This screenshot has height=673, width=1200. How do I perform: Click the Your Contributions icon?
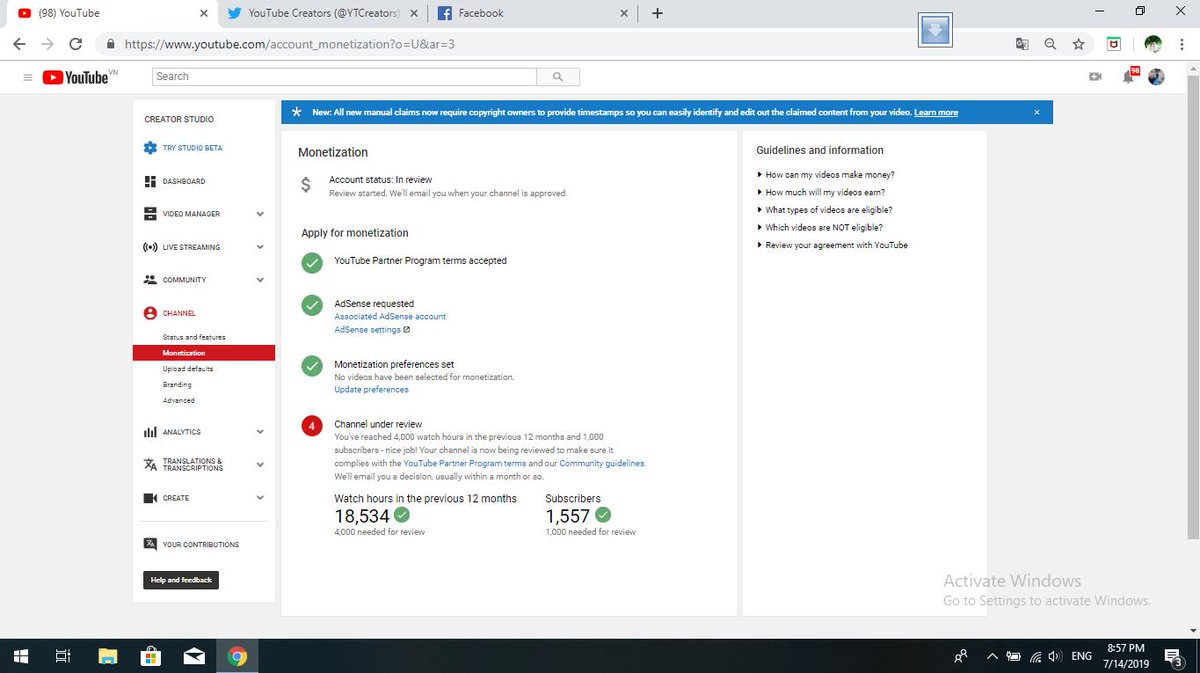[x=150, y=545]
